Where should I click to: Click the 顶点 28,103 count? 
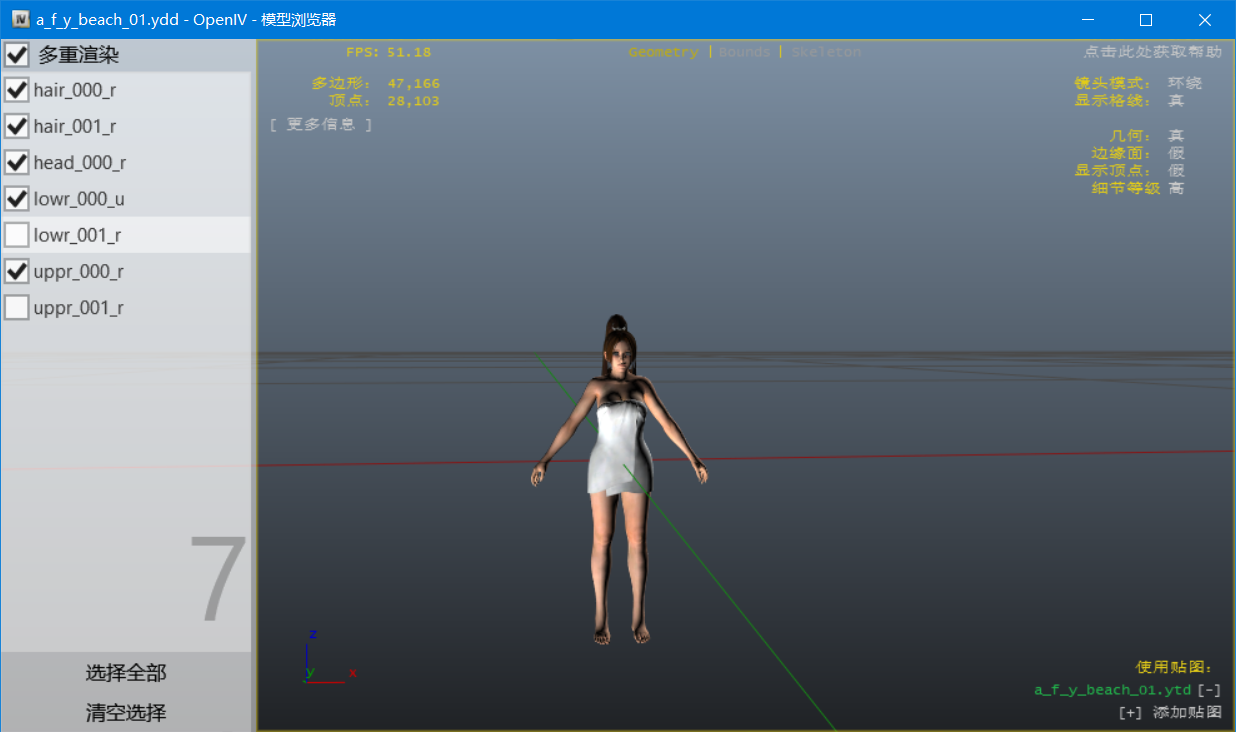click(x=384, y=100)
